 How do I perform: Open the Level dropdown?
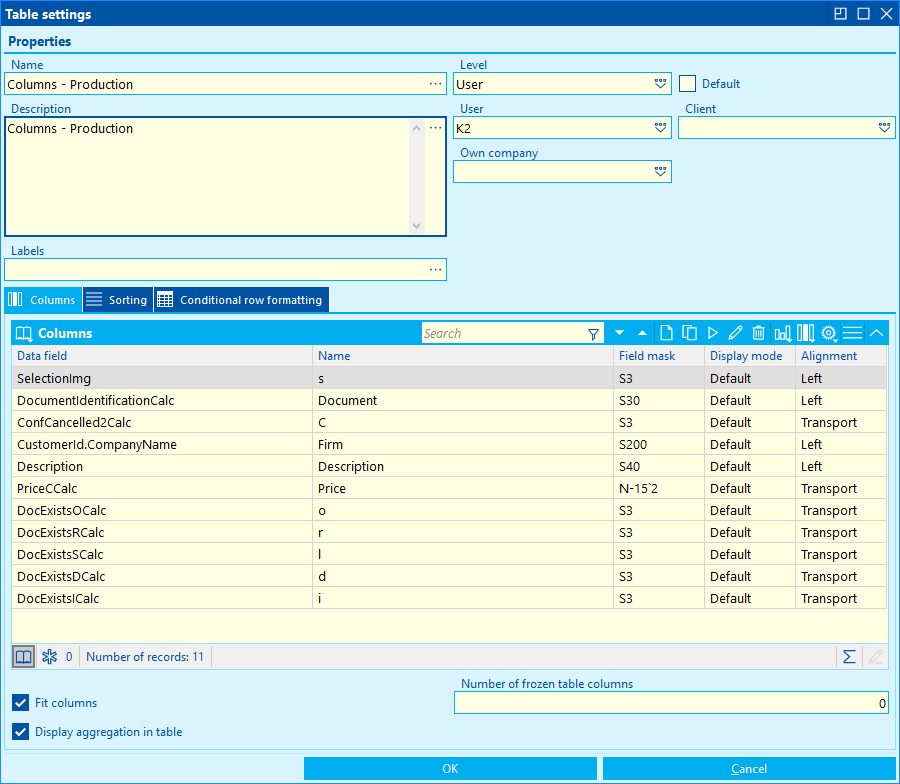tap(660, 84)
